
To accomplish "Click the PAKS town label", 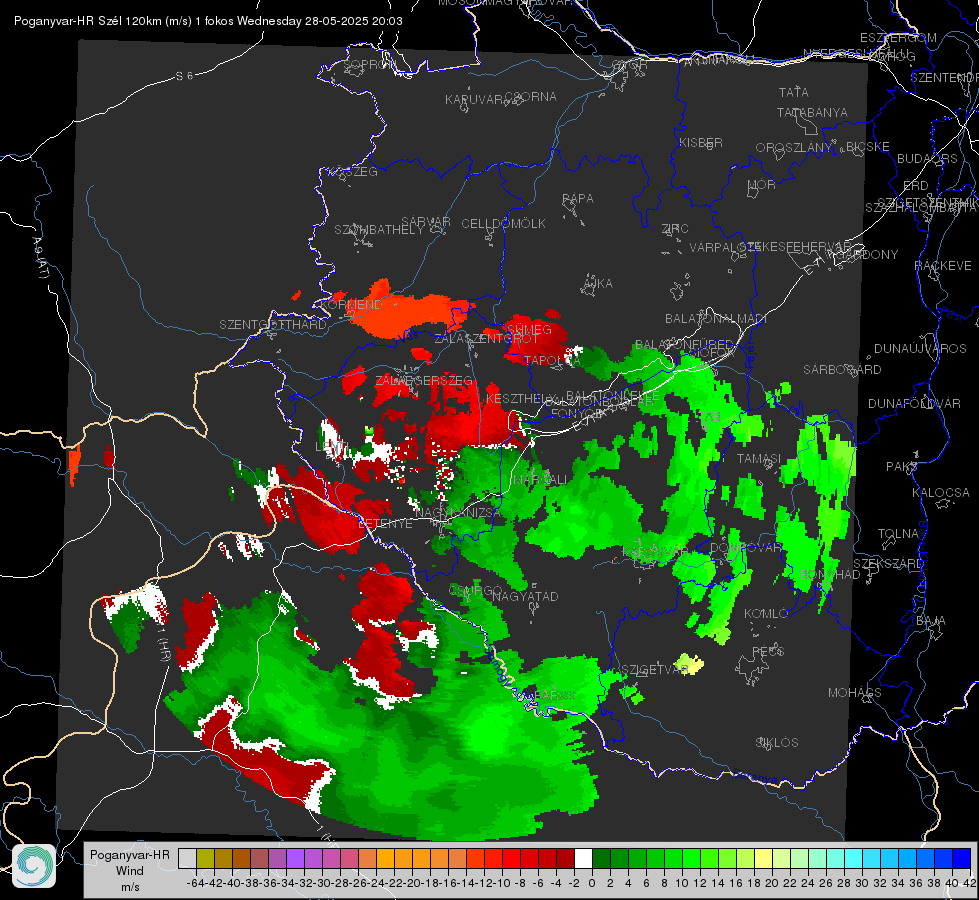I will coord(902,467).
